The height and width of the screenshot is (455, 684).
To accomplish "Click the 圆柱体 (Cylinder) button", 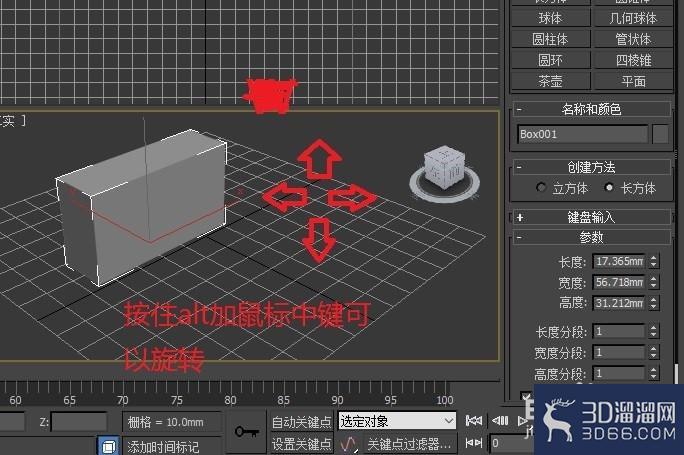I will coord(551,39).
